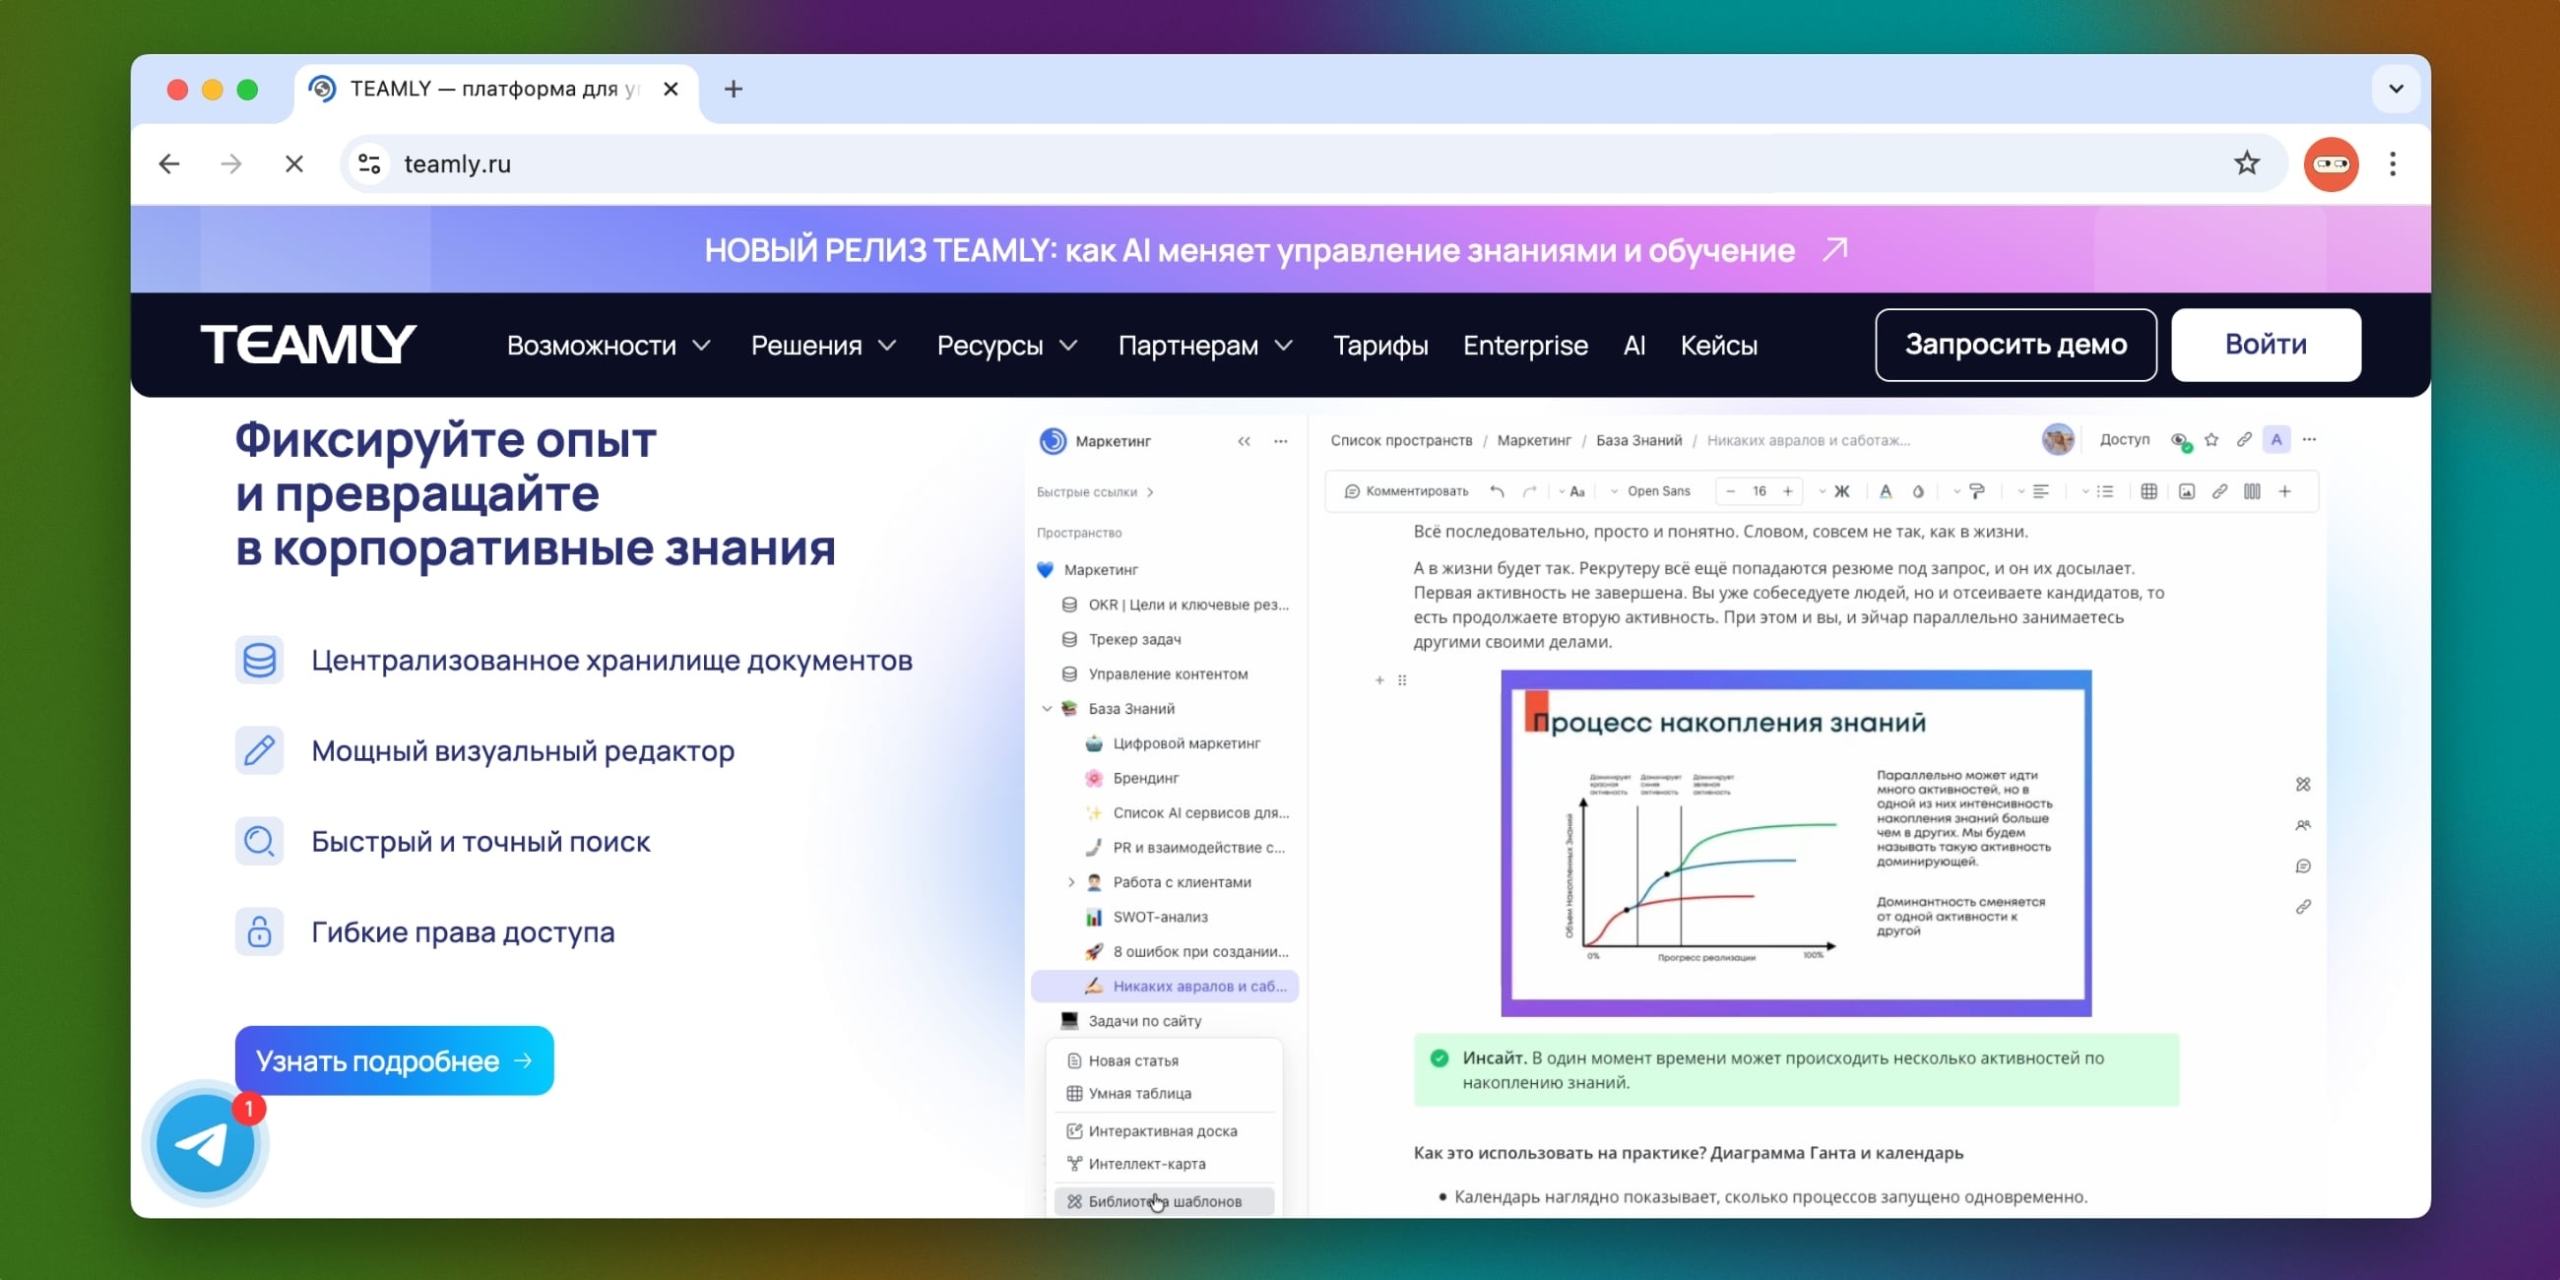The height and width of the screenshot is (1280, 2560).
Task: Click the plus icon at toolbar end
Action: (2285, 491)
